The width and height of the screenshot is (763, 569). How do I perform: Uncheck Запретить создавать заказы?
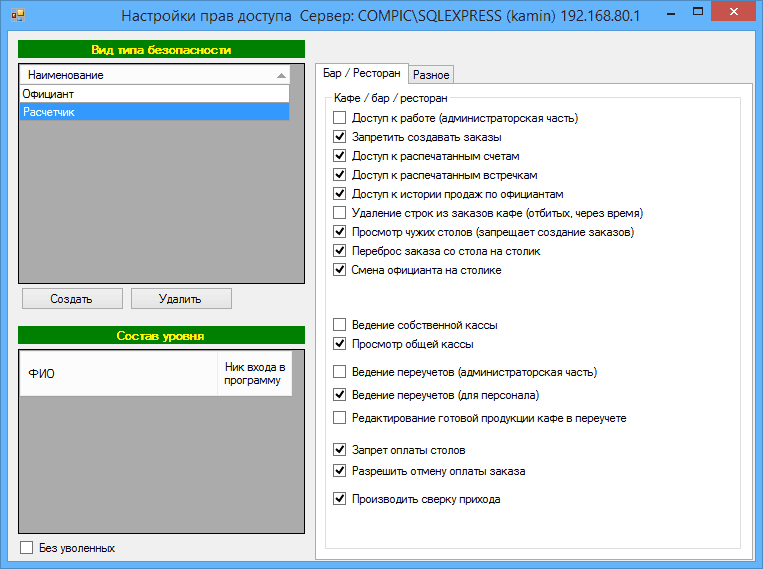point(340,137)
